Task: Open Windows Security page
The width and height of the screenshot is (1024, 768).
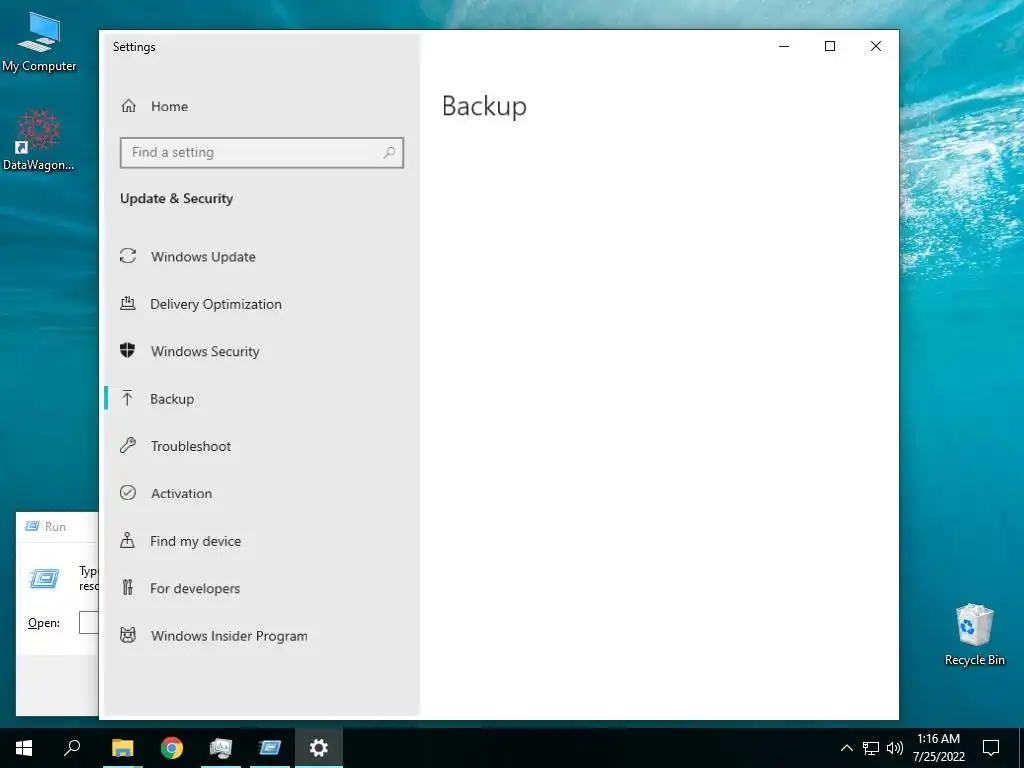Action: pos(261,351)
